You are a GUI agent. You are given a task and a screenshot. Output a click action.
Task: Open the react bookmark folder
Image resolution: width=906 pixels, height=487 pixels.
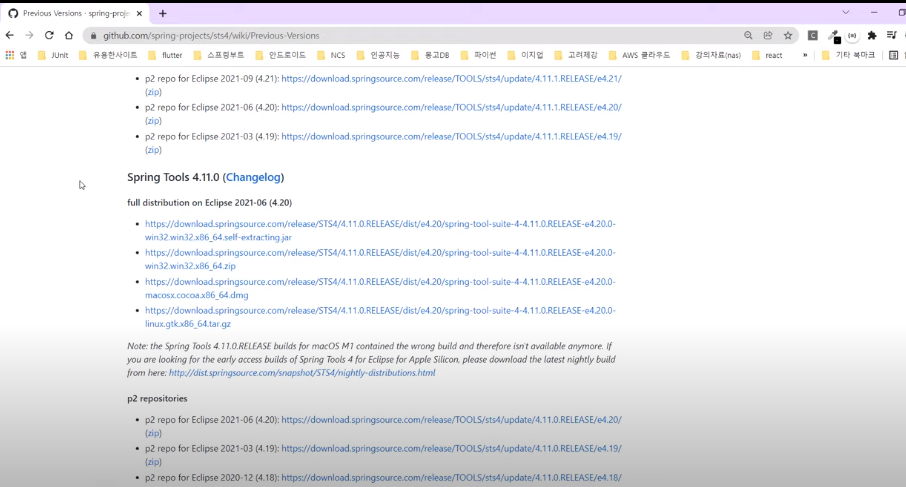[x=767, y=55]
